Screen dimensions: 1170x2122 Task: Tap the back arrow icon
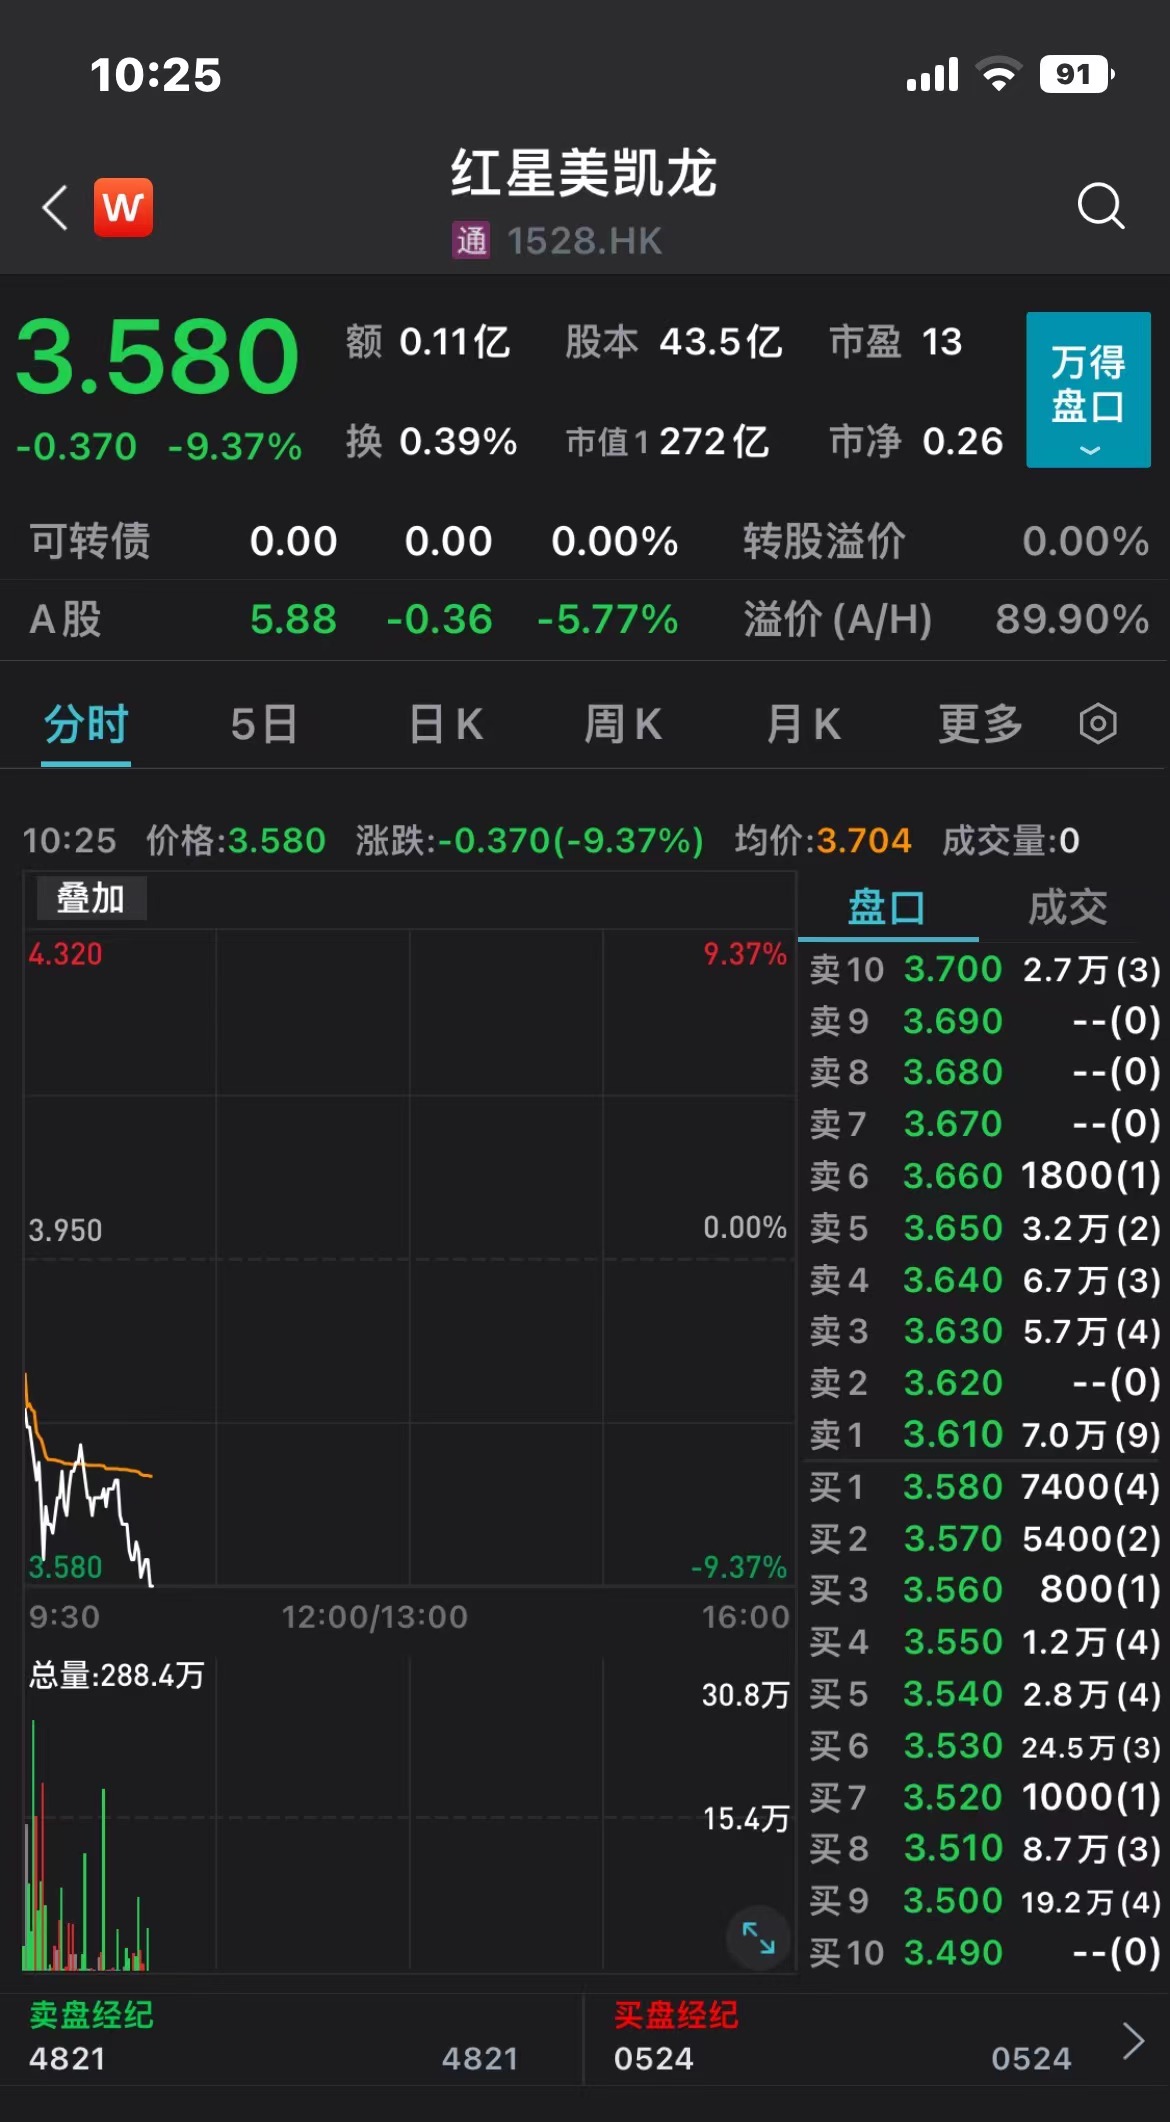click(x=55, y=208)
